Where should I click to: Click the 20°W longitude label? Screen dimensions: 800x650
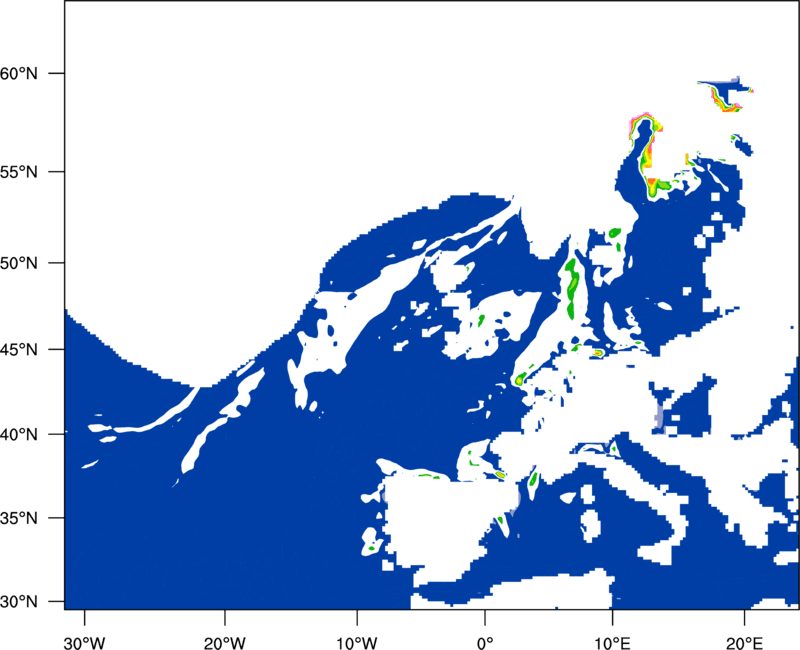pyautogui.click(x=225, y=643)
